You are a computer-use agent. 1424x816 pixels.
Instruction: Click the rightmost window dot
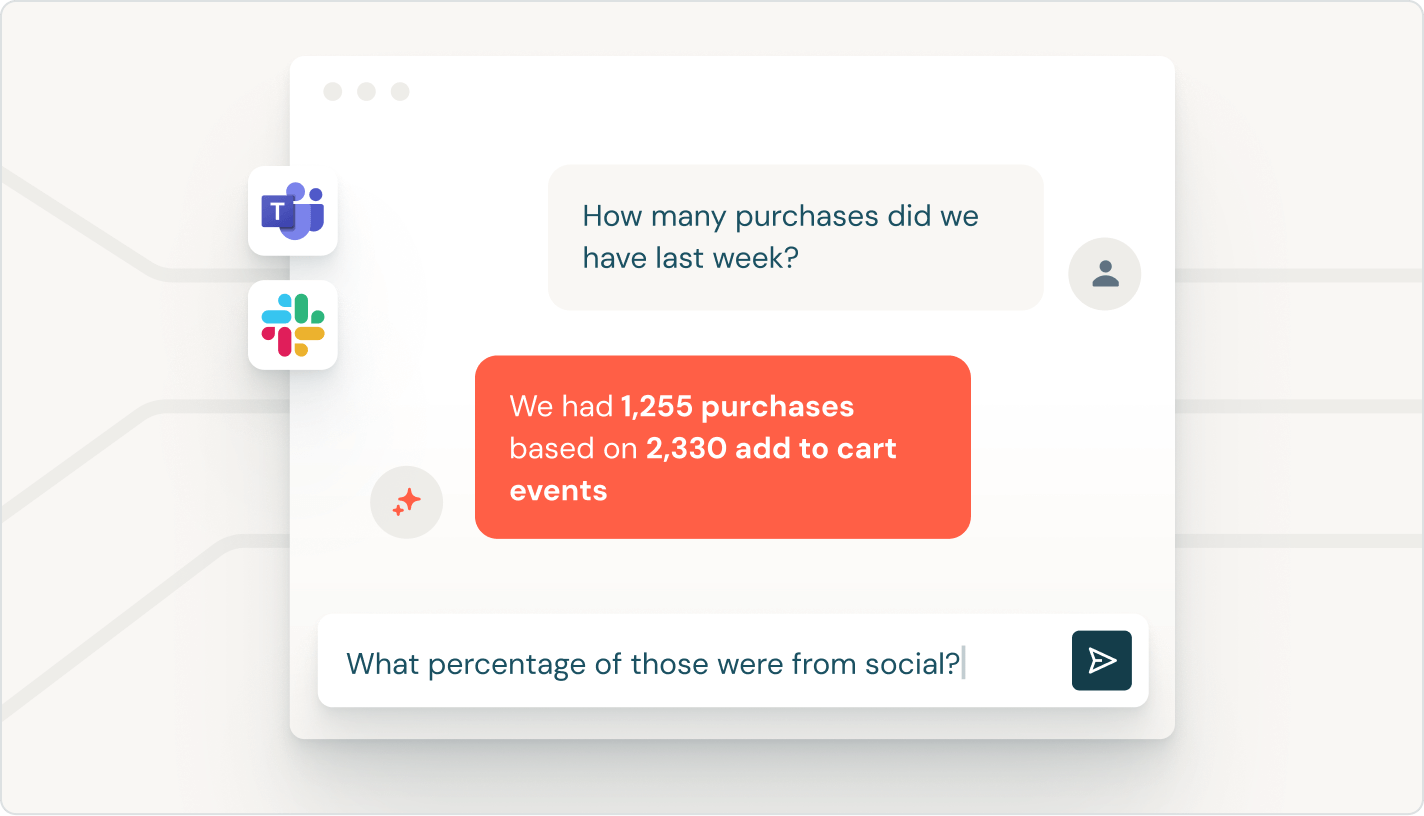pos(400,92)
